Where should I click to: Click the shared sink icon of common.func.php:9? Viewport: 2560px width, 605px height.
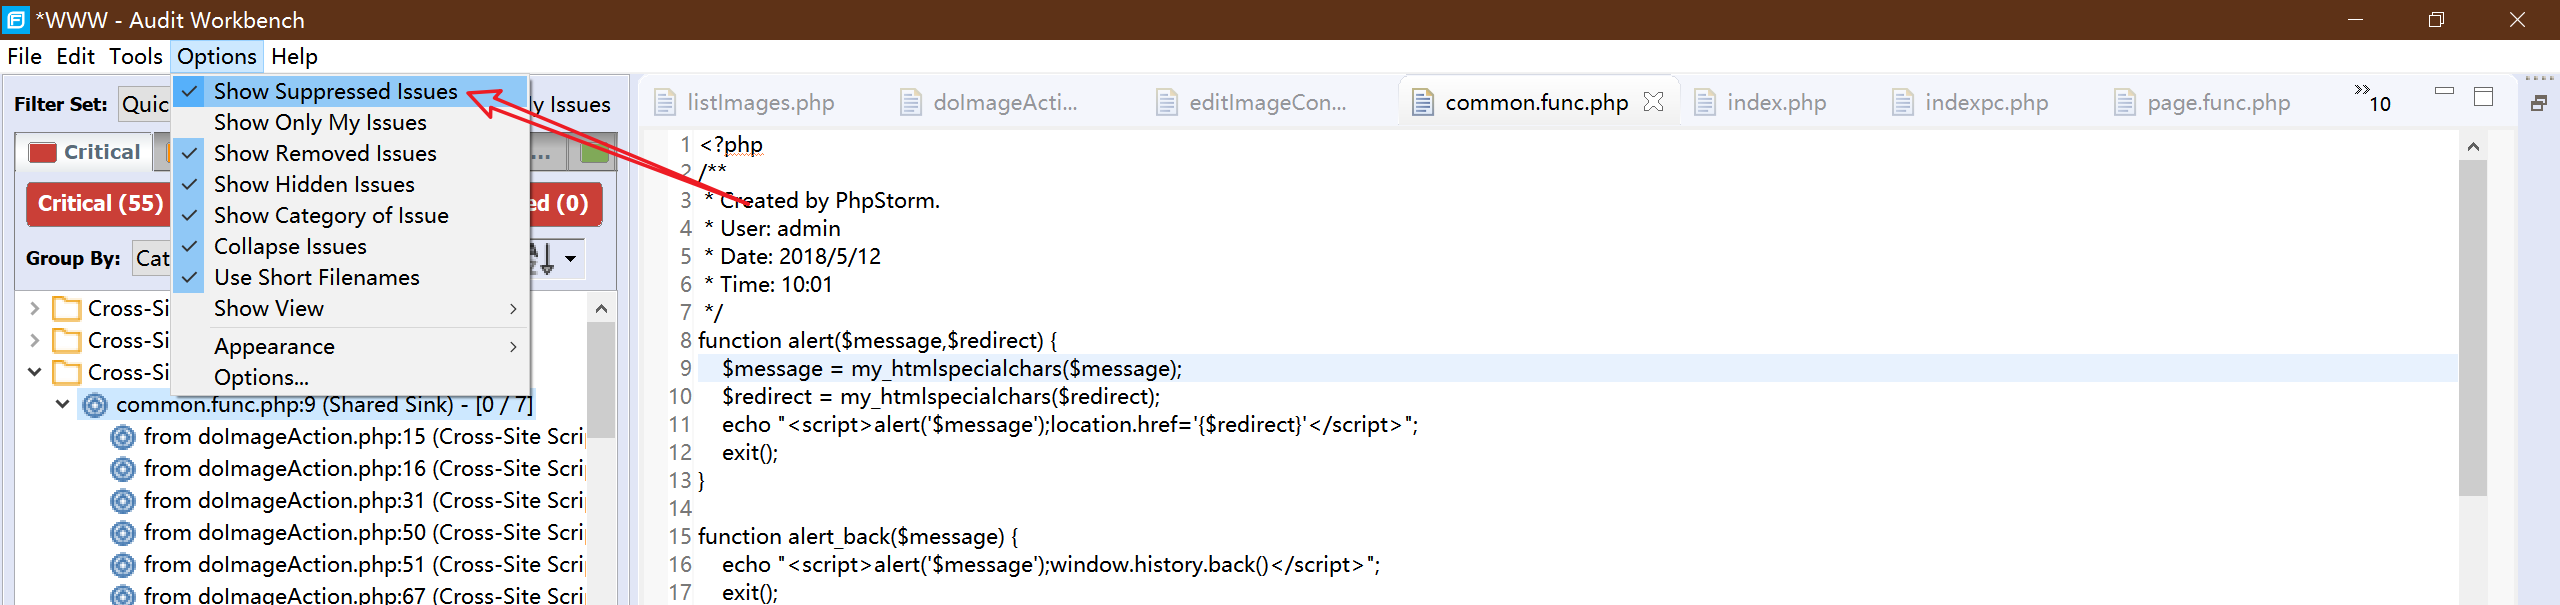(x=95, y=405)
